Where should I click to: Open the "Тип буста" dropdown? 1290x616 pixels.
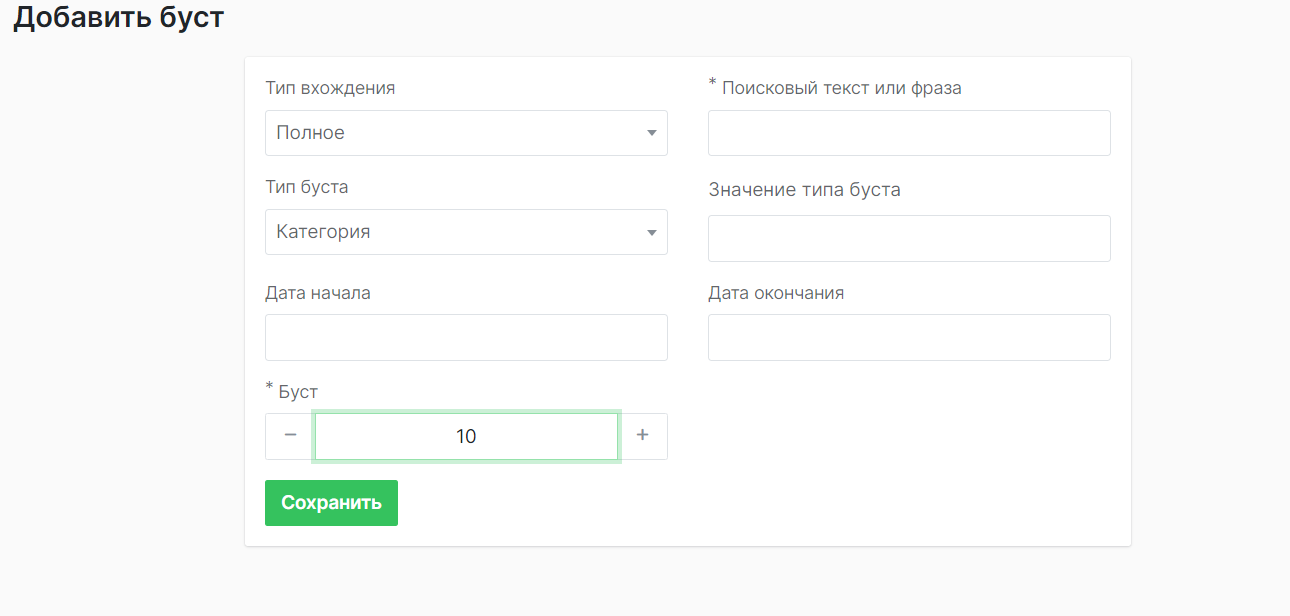(466, 231)
